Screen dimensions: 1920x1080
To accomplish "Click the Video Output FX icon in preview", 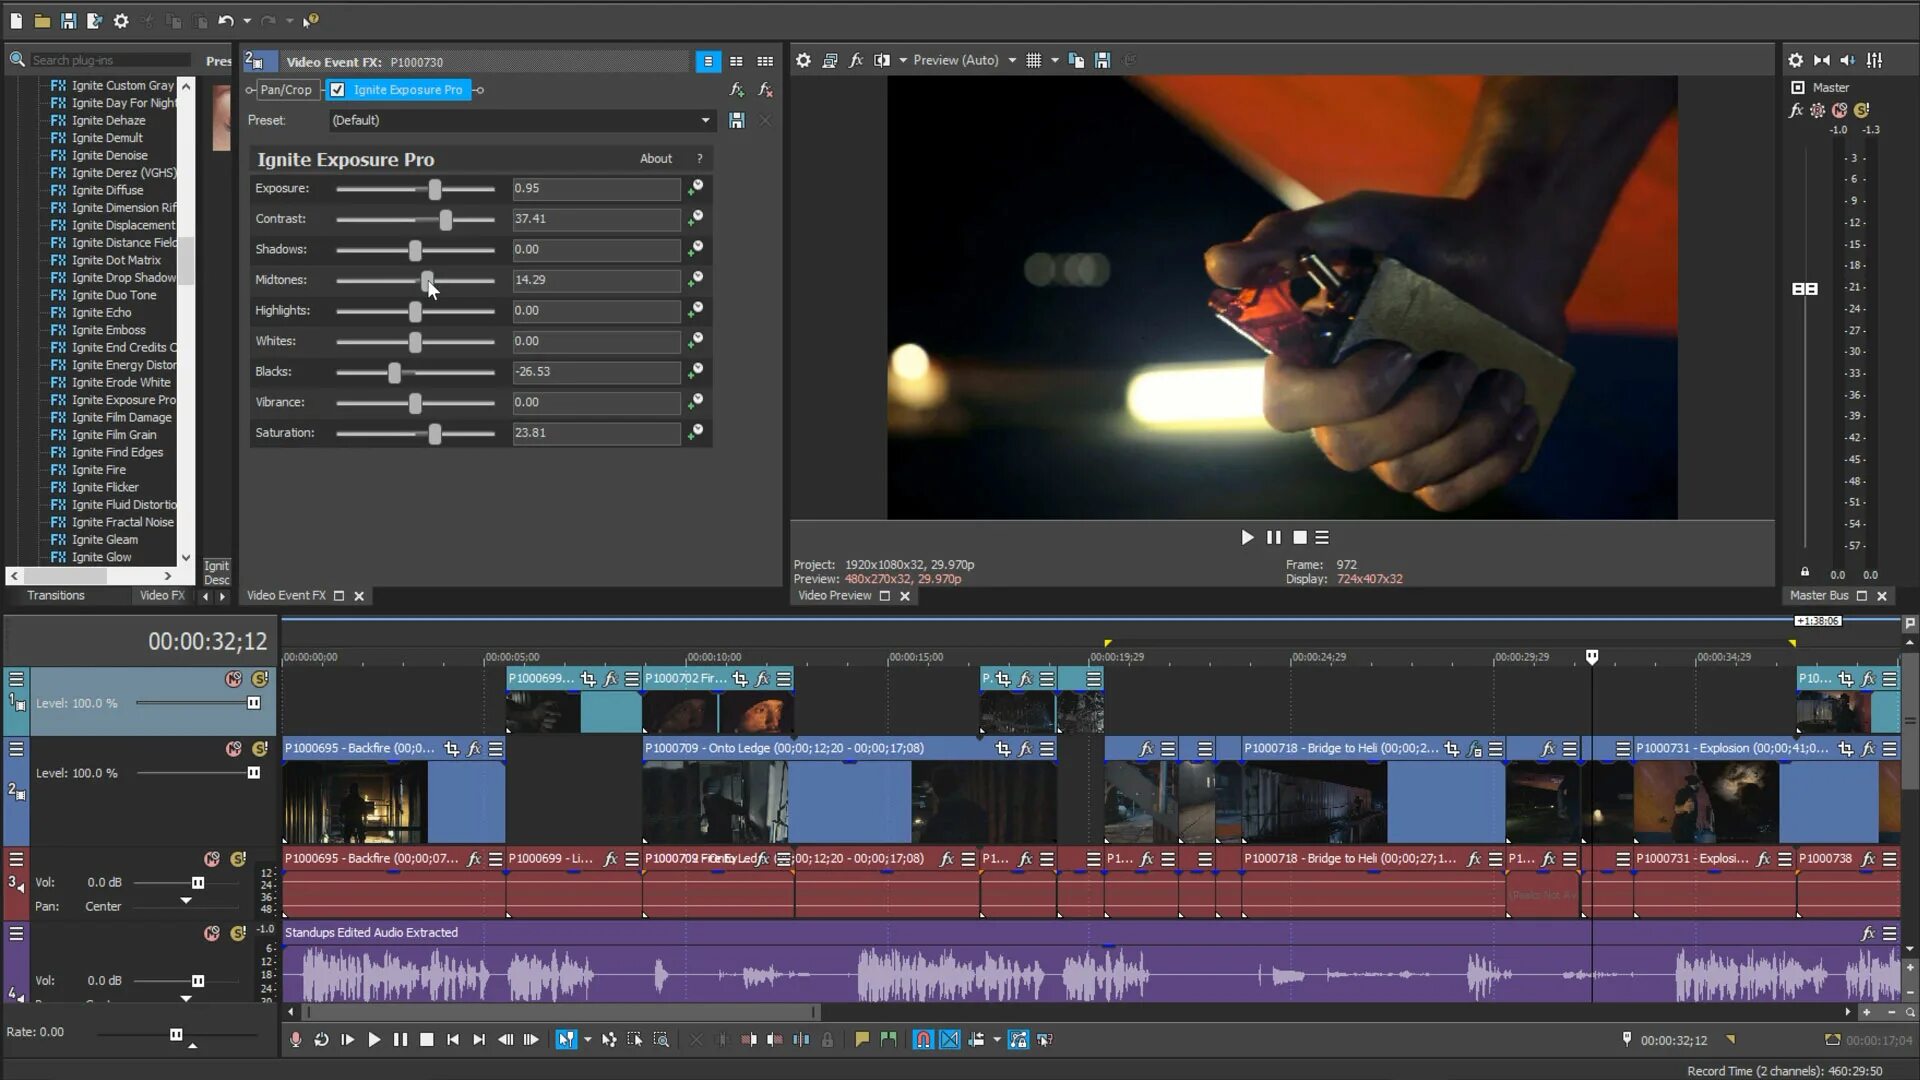I will click(856, 60).
